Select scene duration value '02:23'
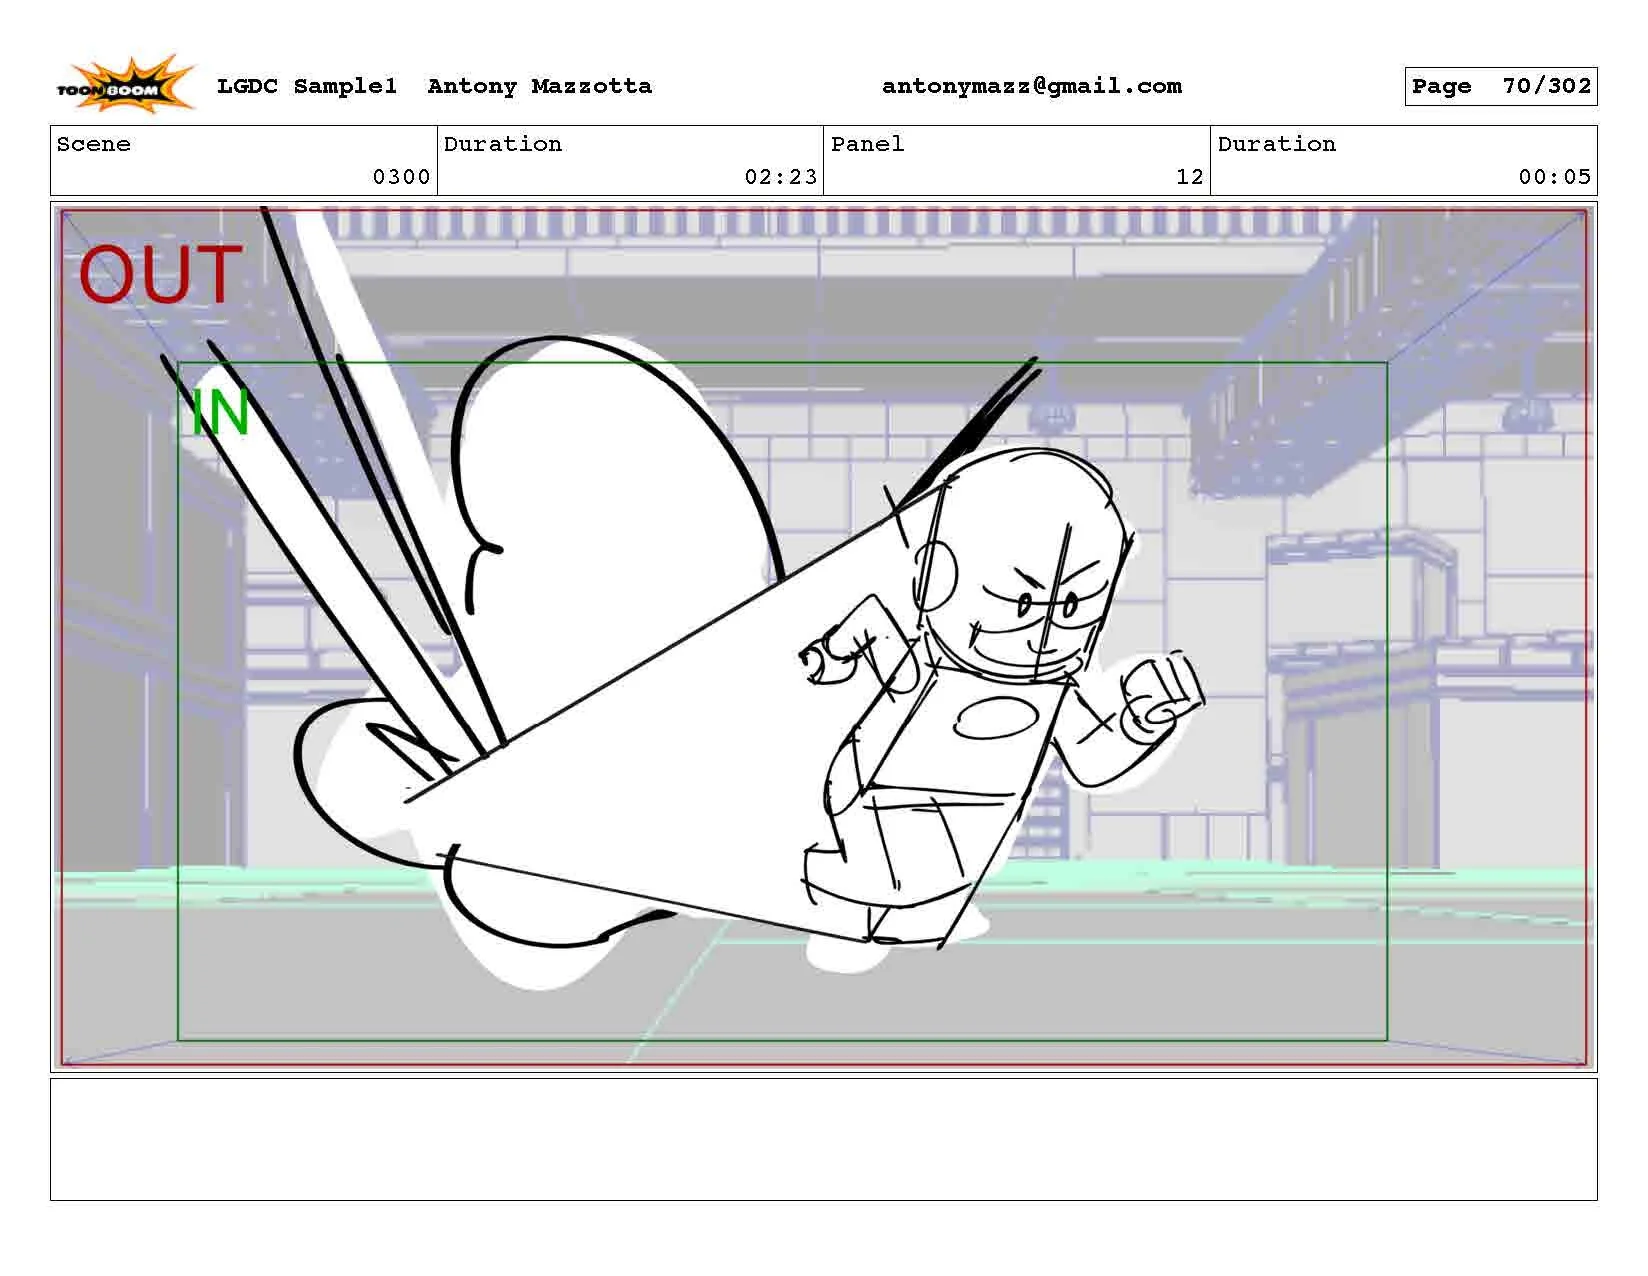The image size is (1648, 1276). click(781, 177)
